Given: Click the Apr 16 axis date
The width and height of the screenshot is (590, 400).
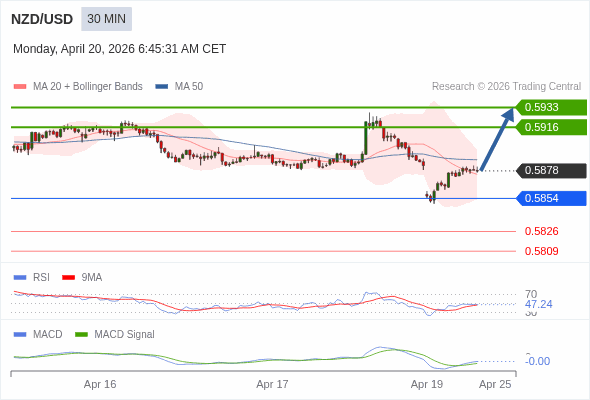Looking at the screenshot, I should click(100, 384).
